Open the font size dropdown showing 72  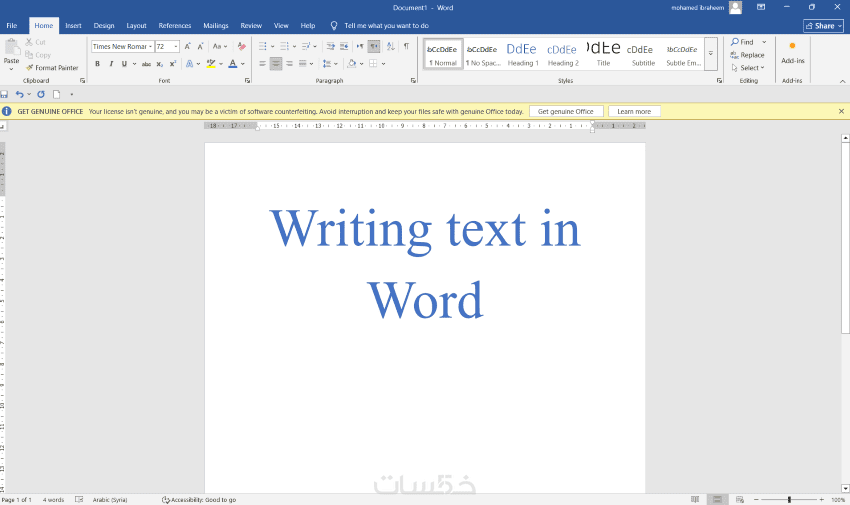[176, 46]
